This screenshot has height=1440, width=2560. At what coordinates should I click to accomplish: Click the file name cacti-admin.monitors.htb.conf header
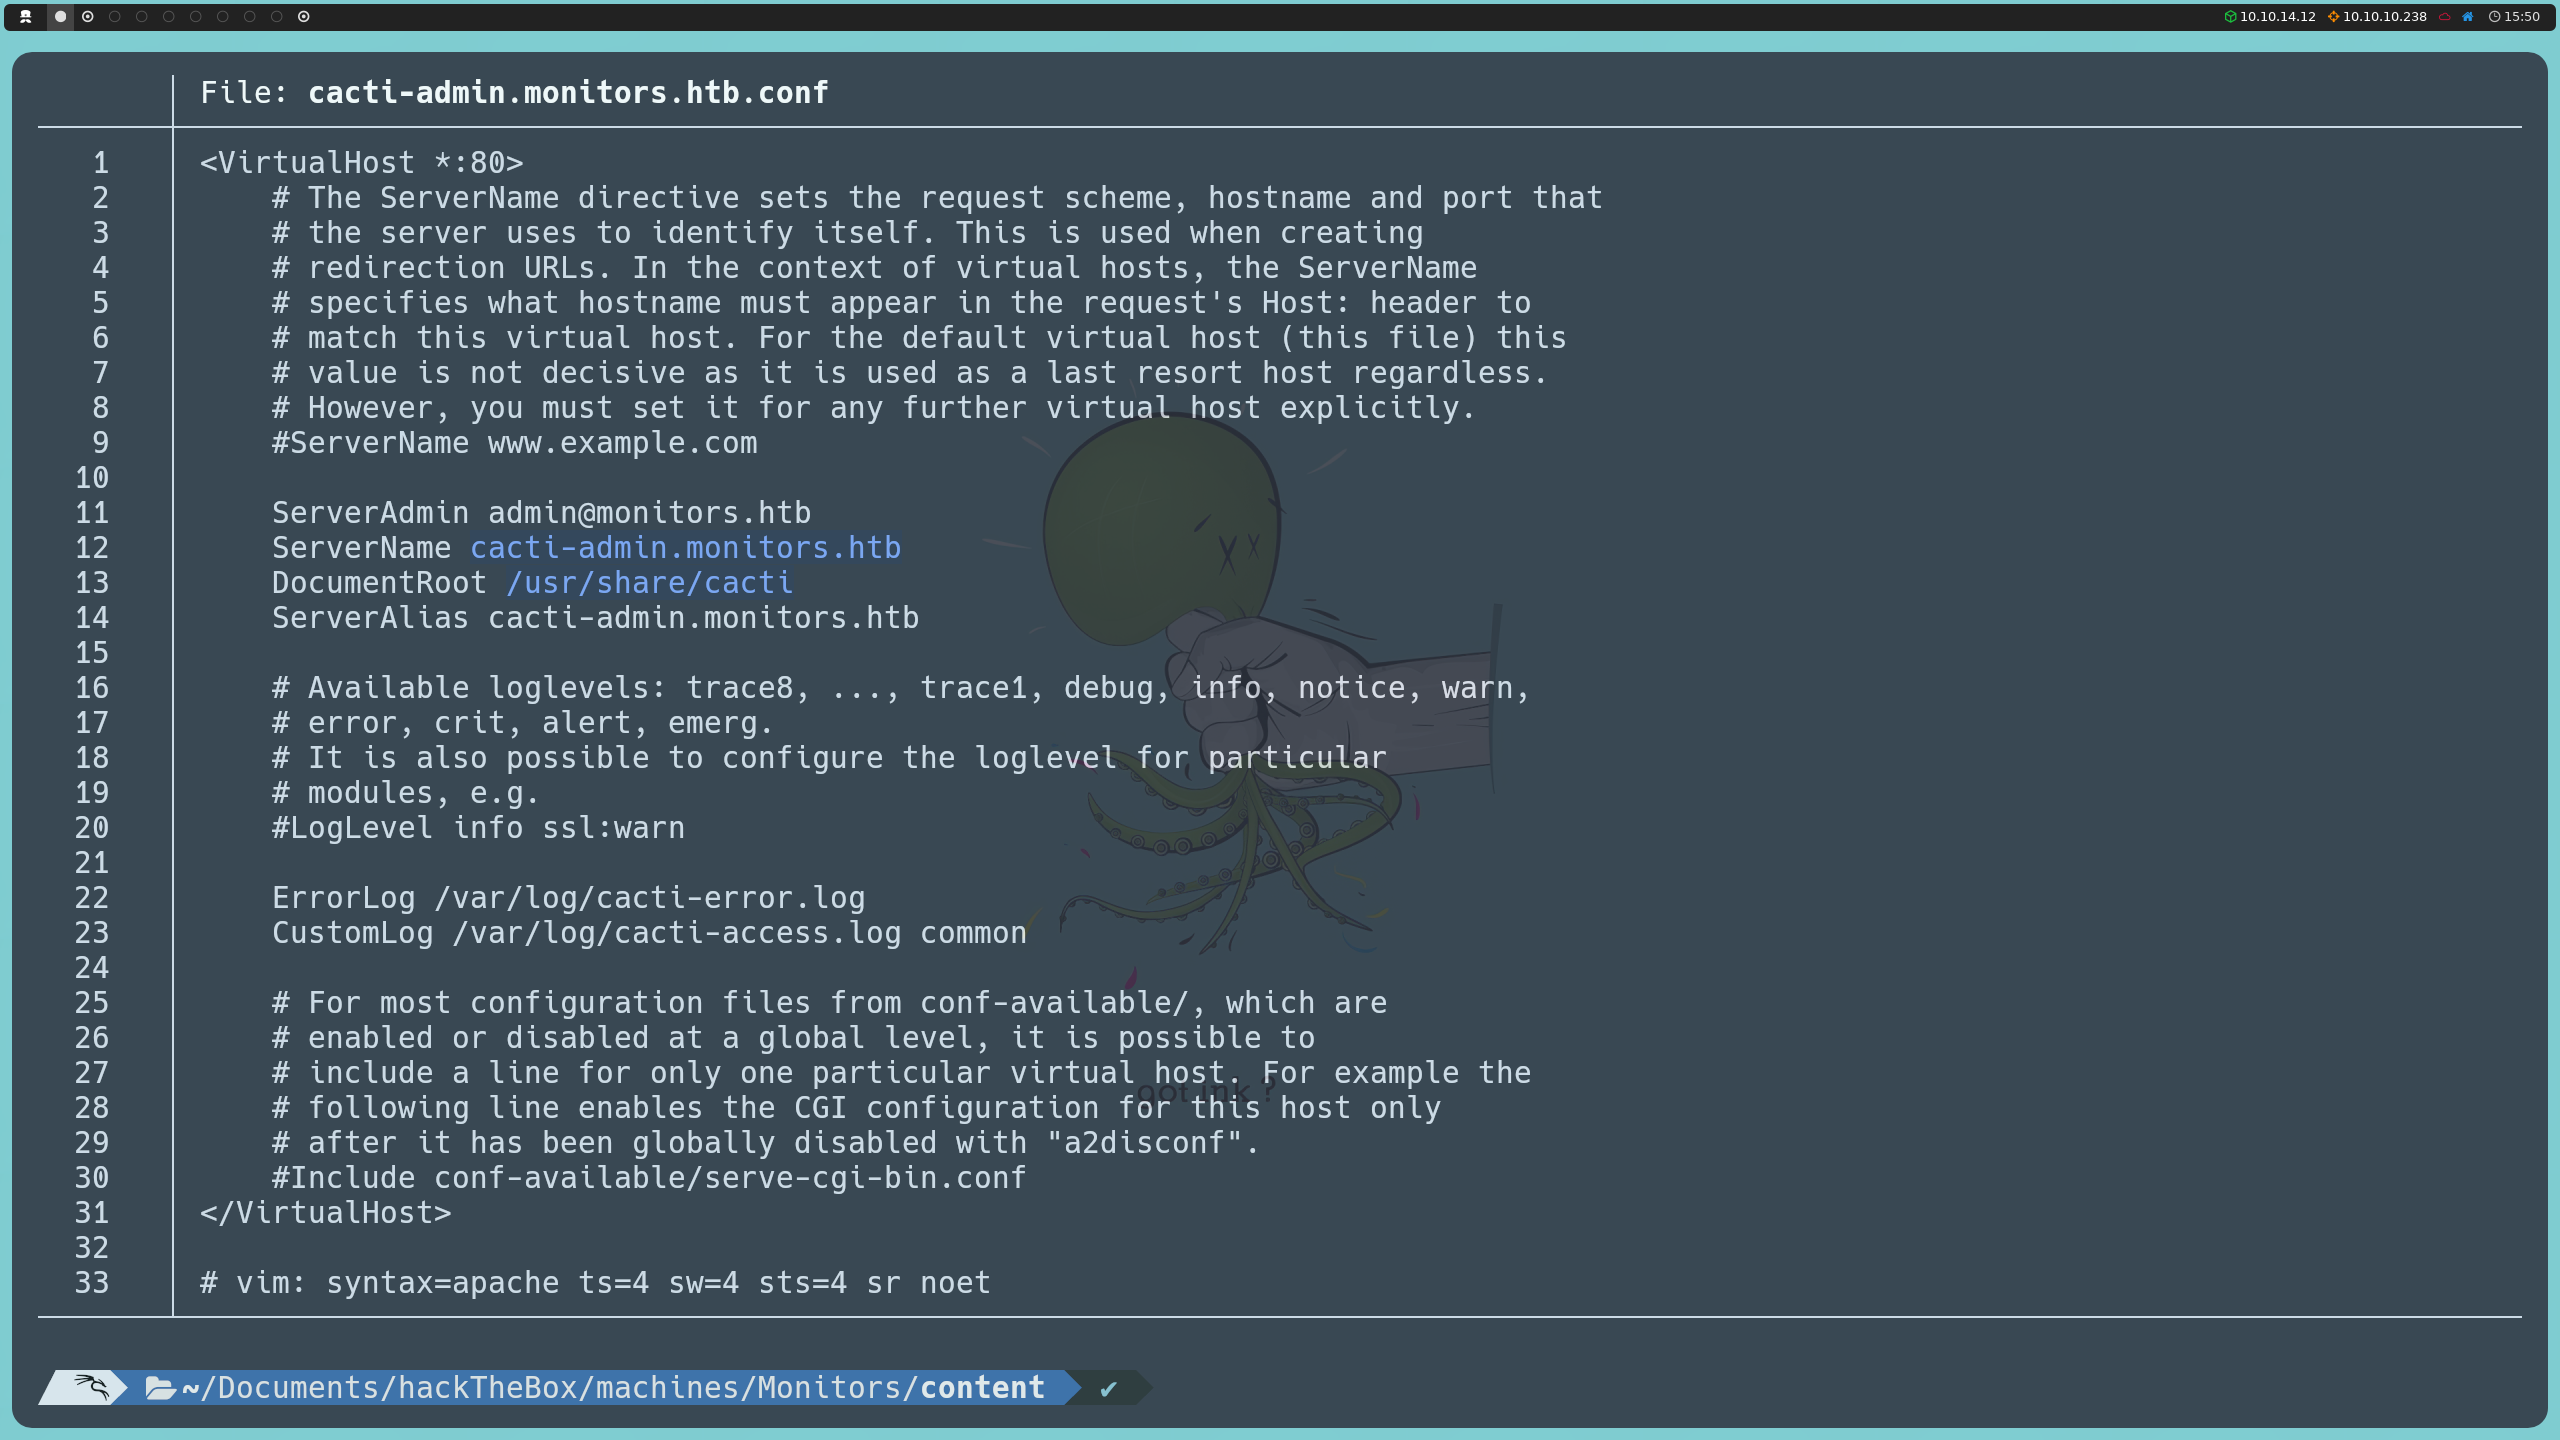[568, 93]
